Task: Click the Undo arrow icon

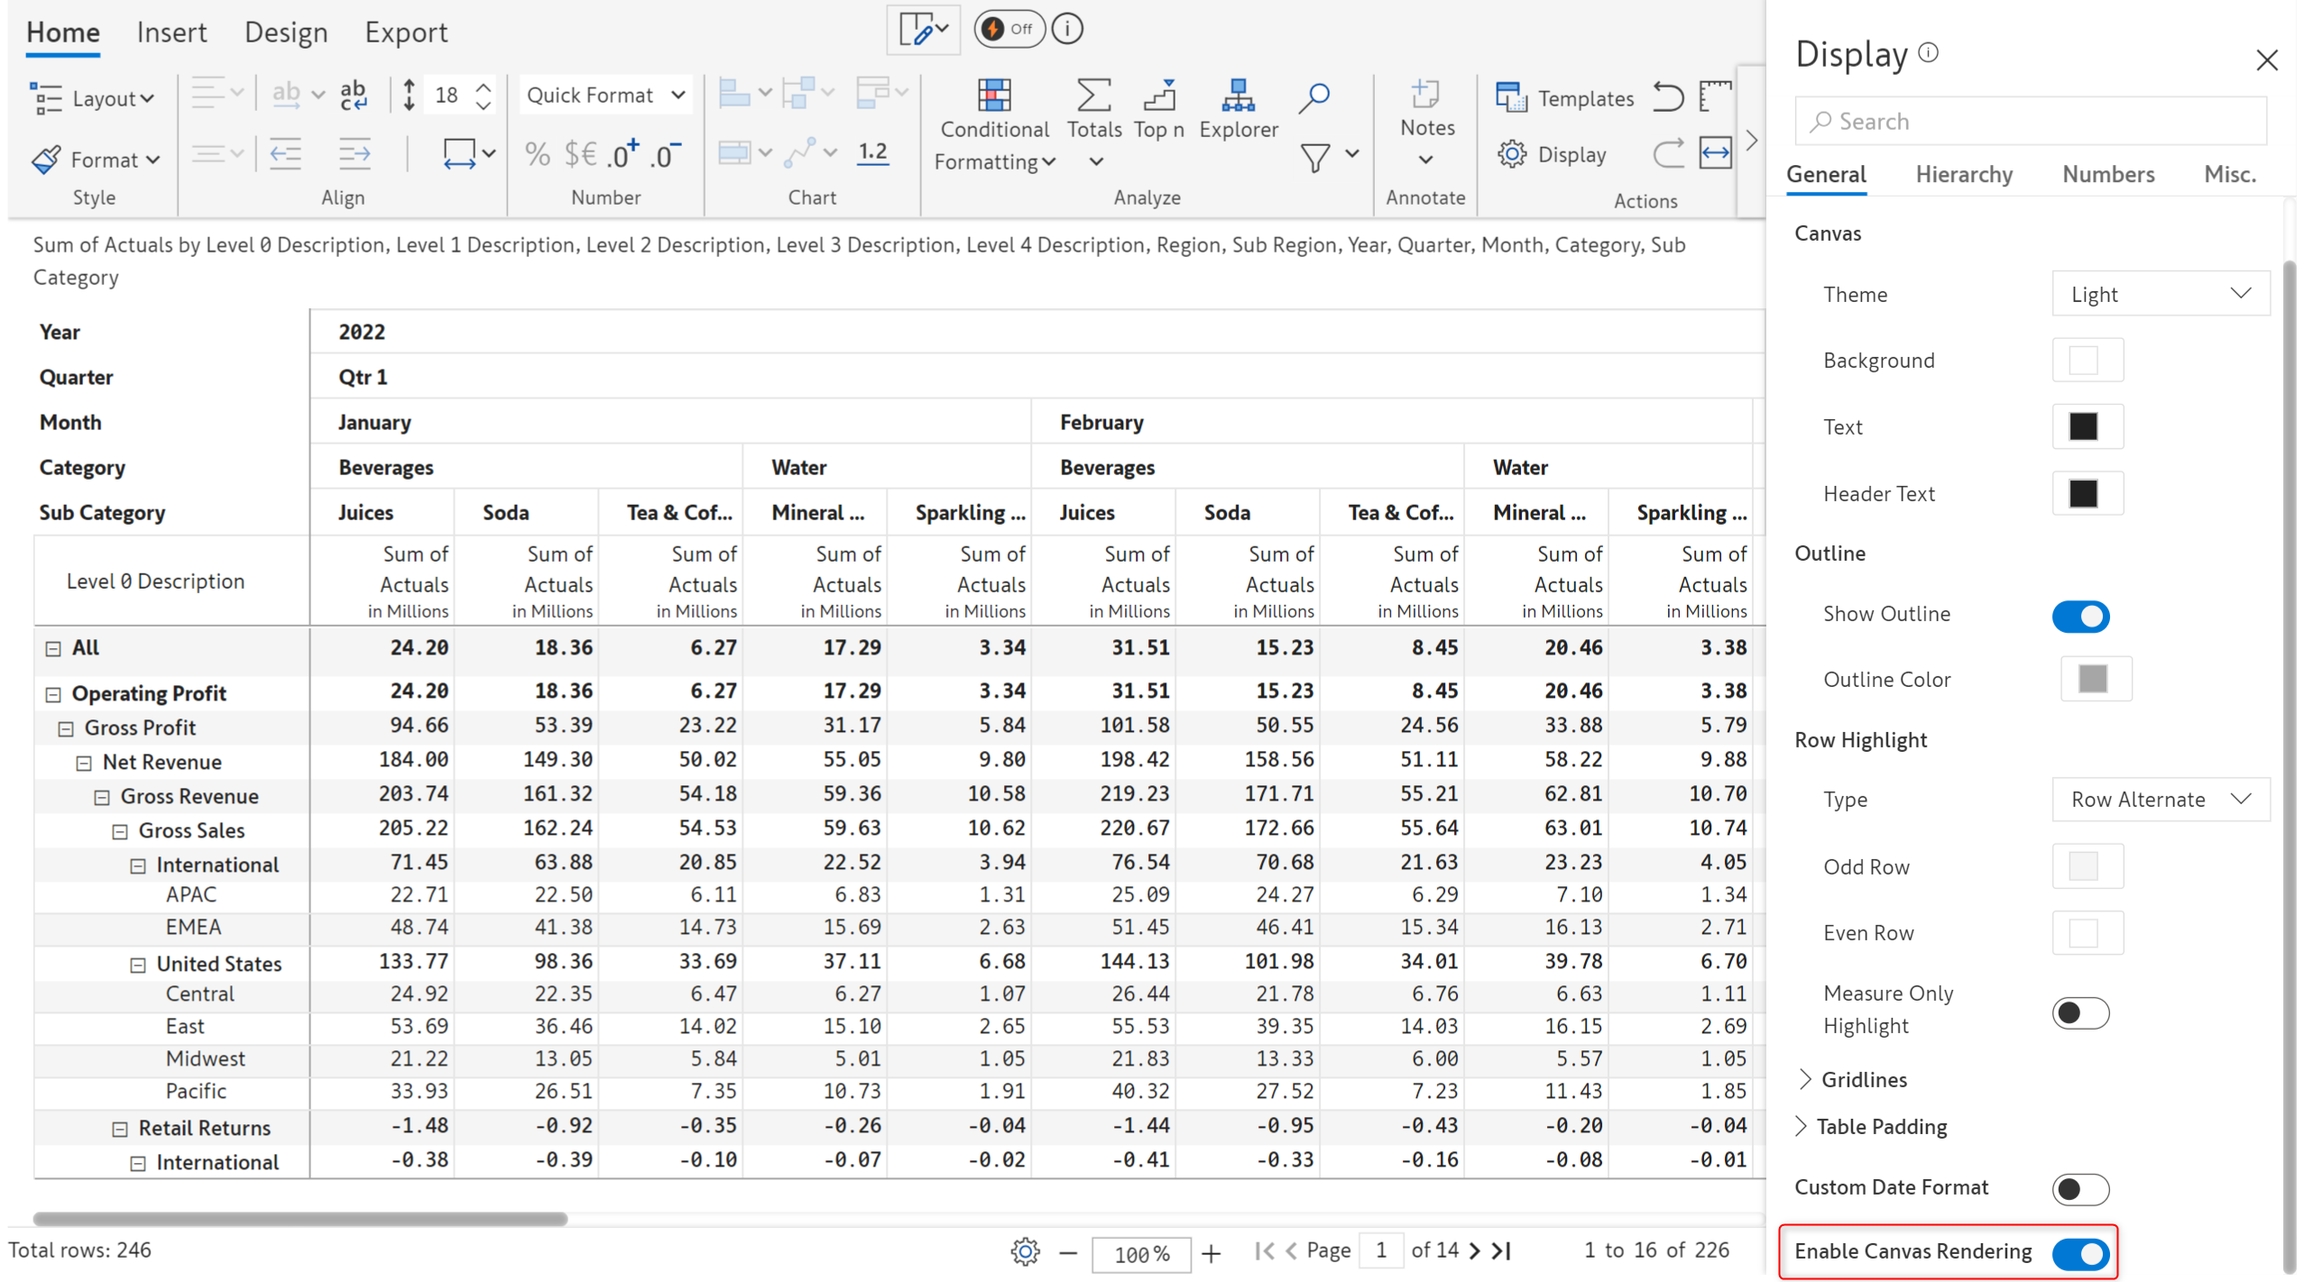Action: (1667, 97)
